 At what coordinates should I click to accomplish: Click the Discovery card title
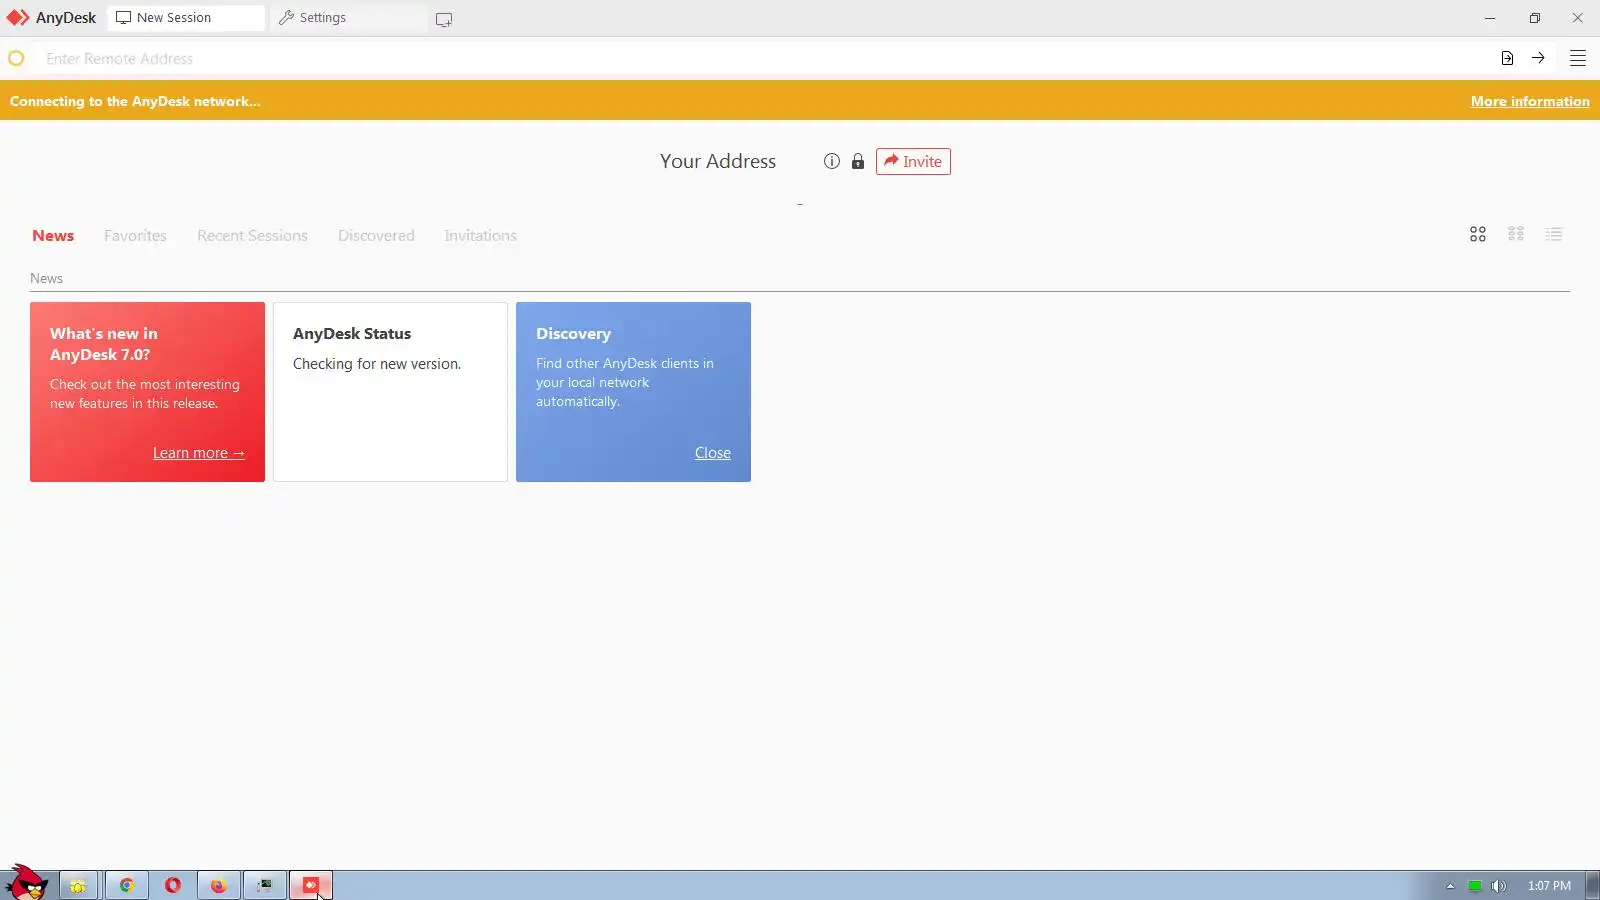coord(573,334)
